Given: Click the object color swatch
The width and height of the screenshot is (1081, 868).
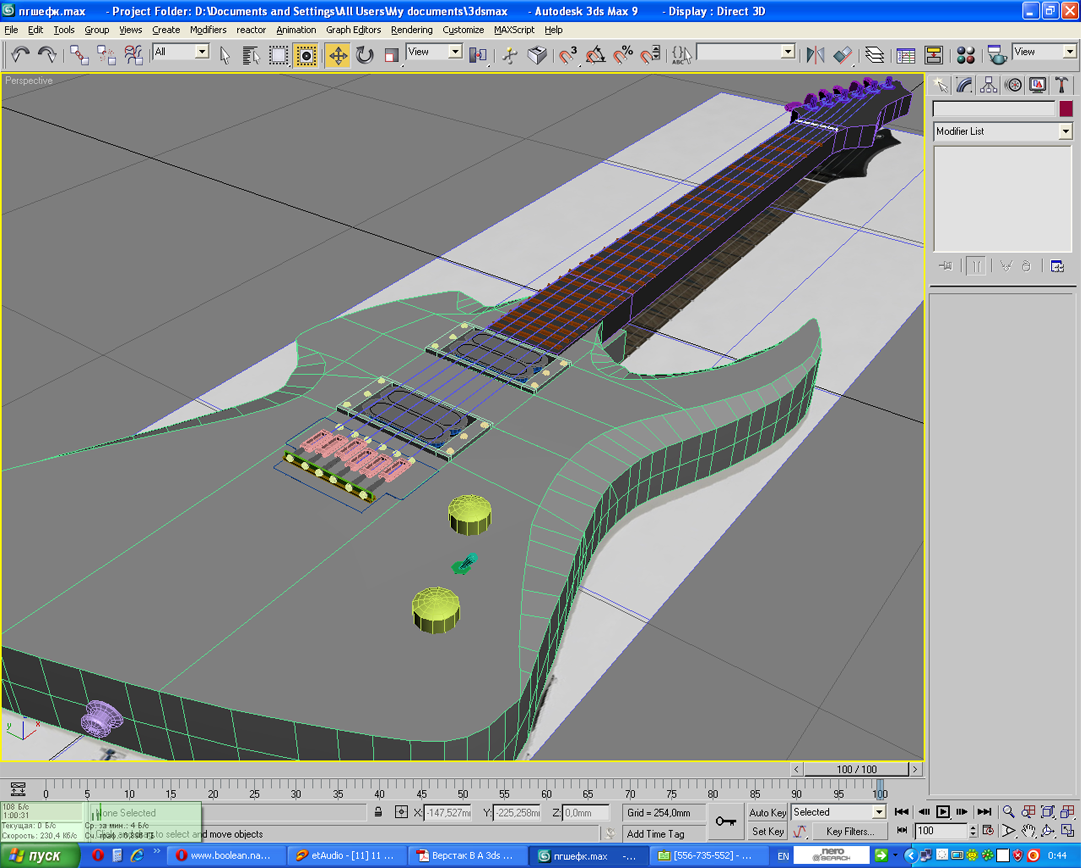Looking at the screenshot, I should click(x=1066, y=109).
